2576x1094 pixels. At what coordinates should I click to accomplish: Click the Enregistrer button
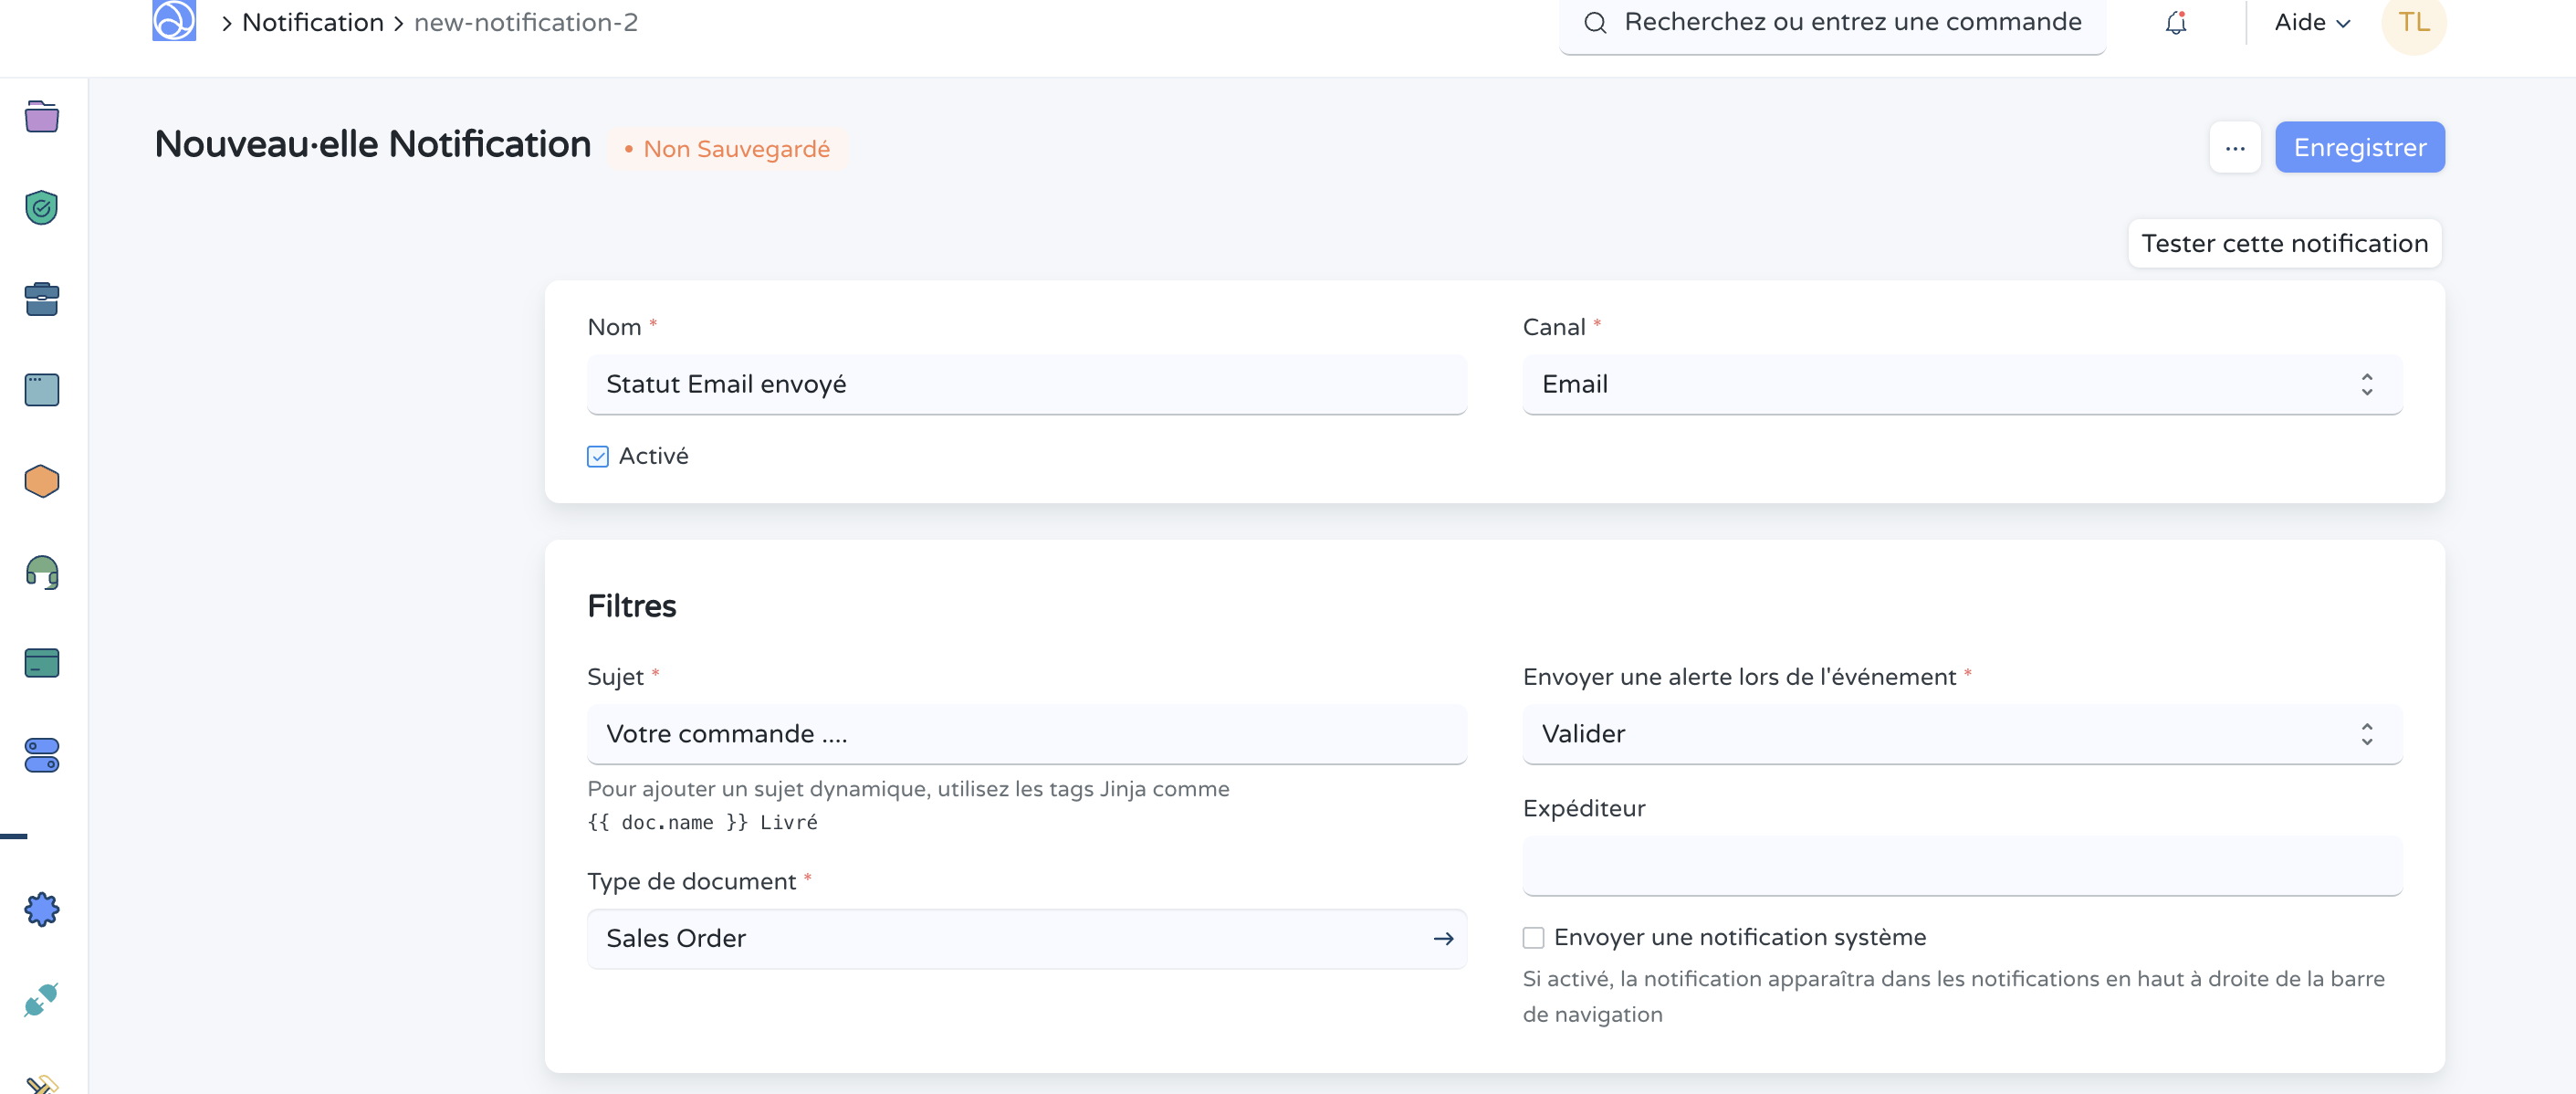pyautogui.click(x=2359, y=148)
